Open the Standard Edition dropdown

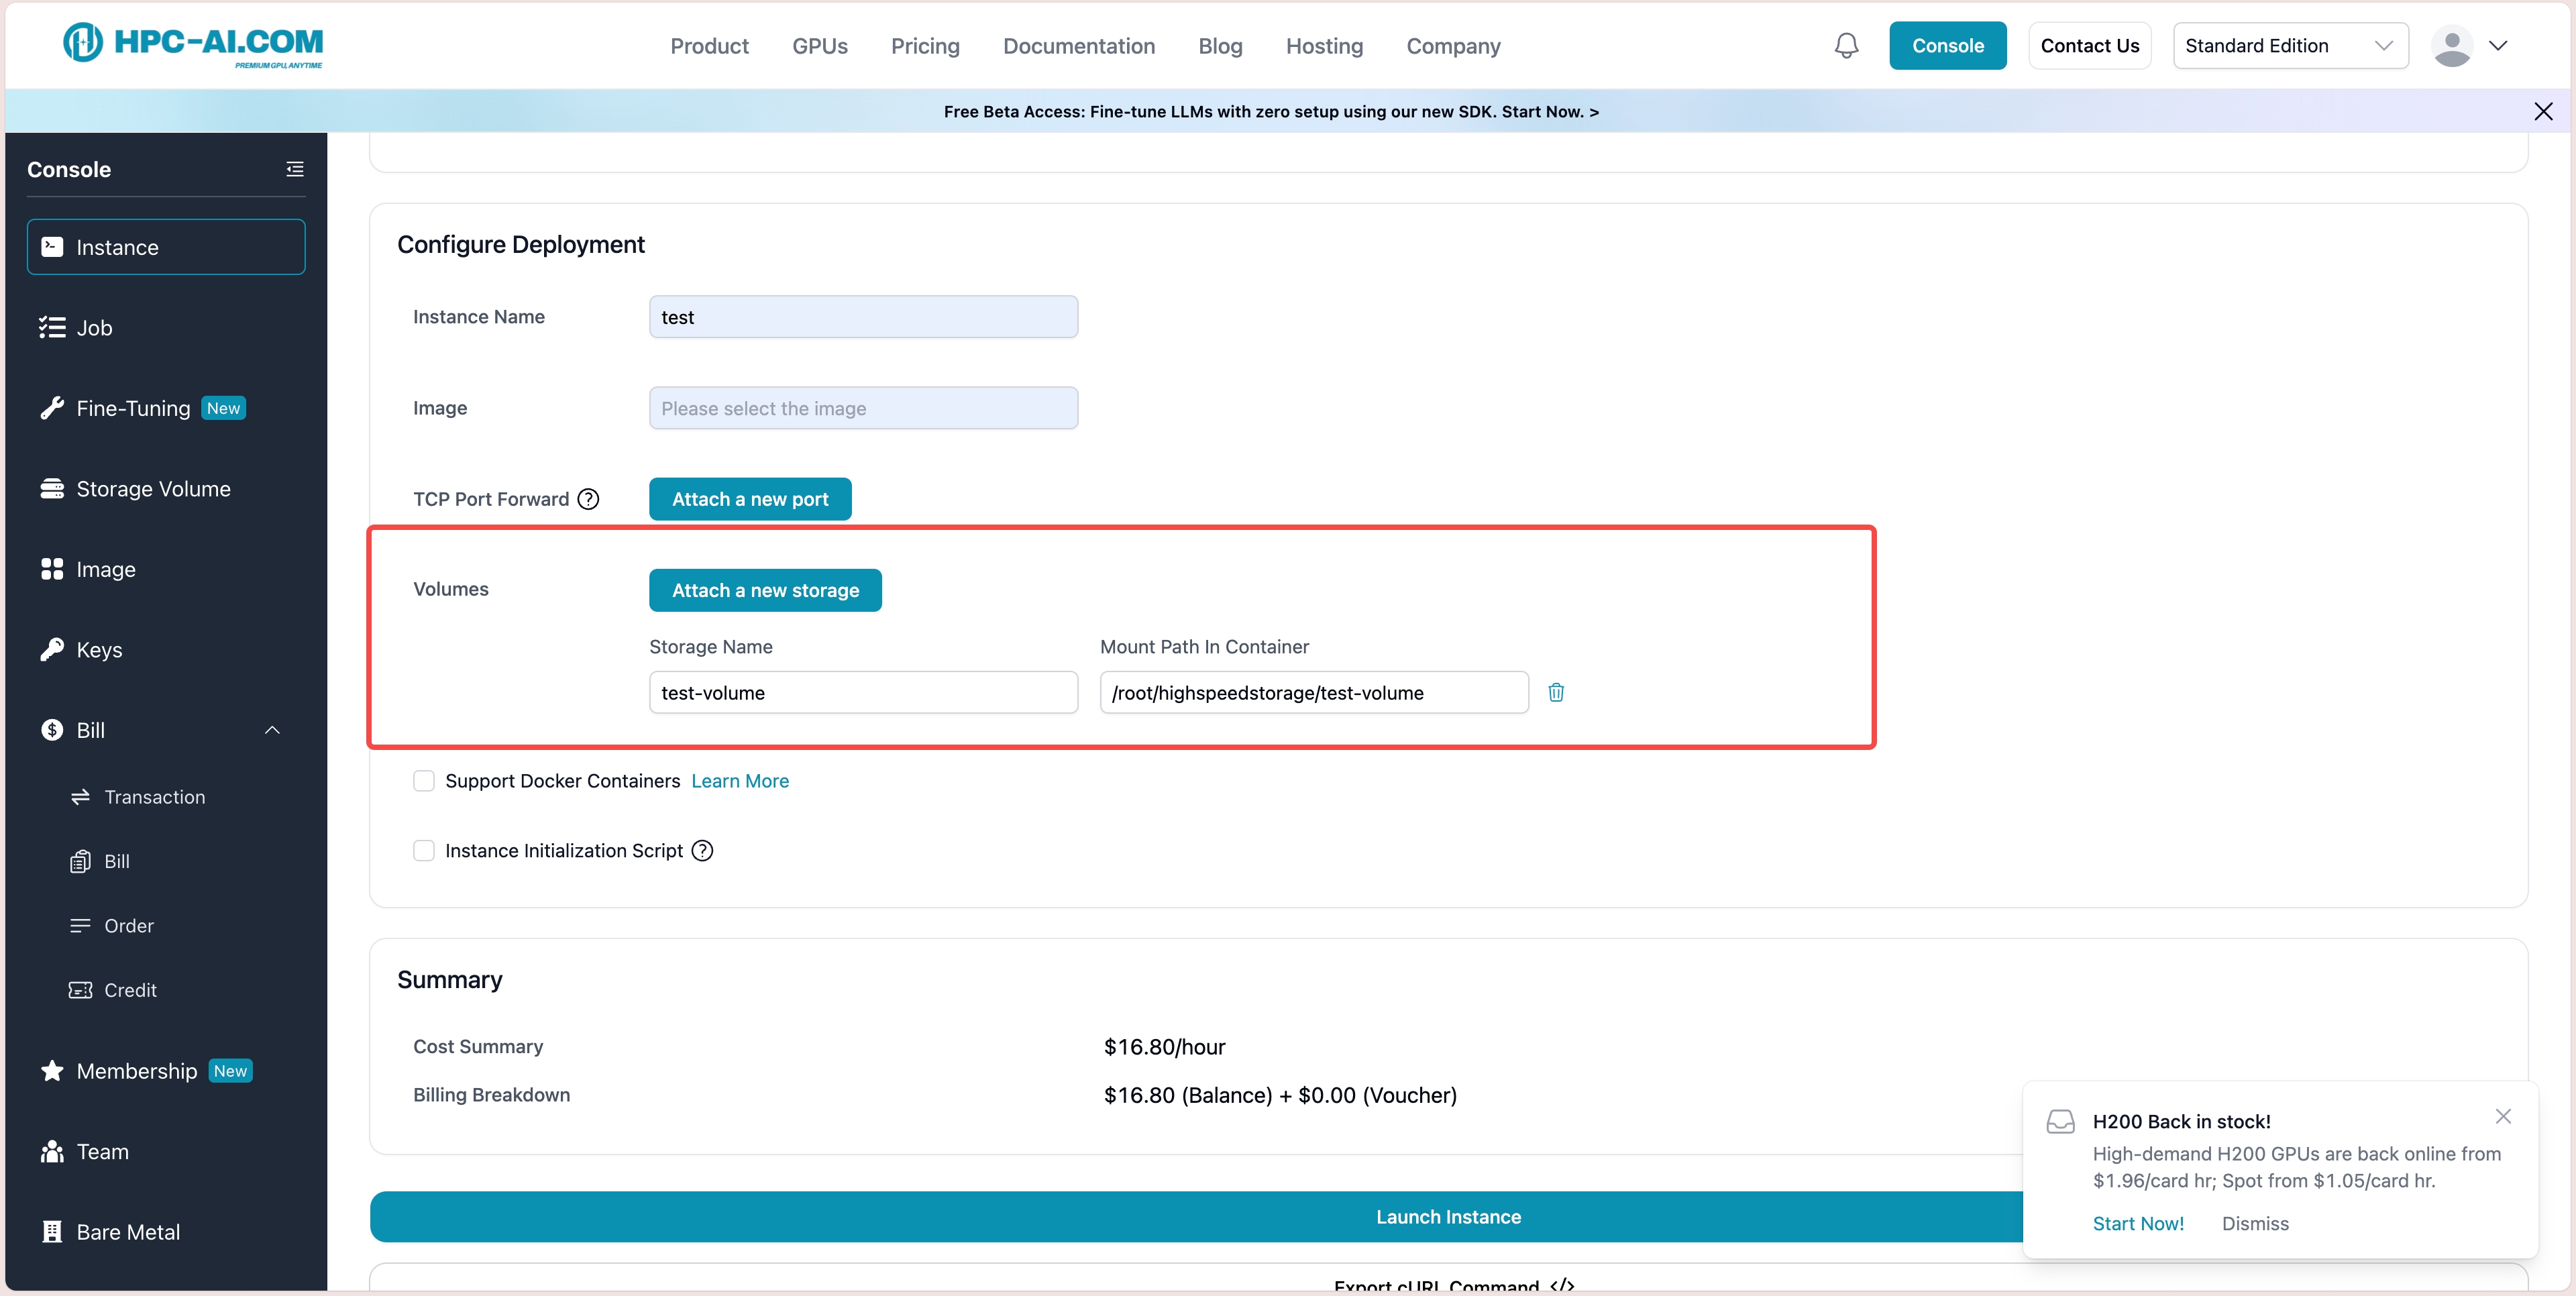pyautogui.click(x=2289, y=46)
